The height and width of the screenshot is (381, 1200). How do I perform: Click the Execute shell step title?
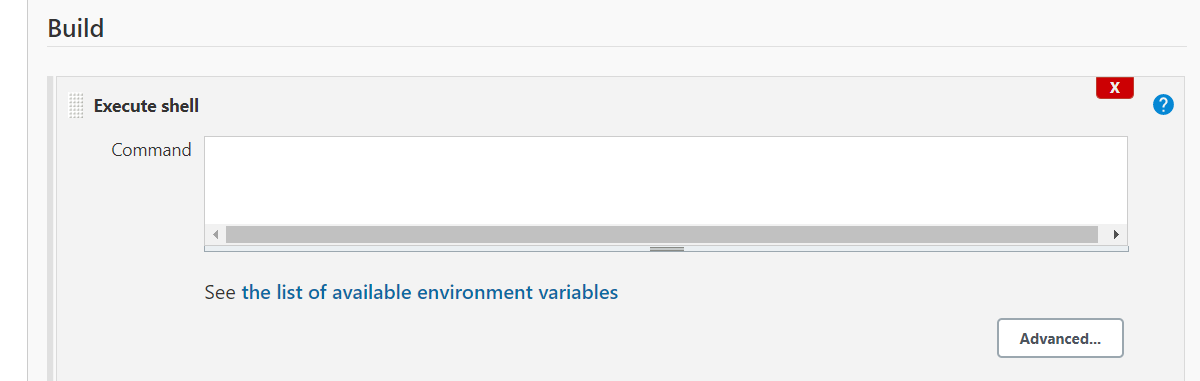146,105
